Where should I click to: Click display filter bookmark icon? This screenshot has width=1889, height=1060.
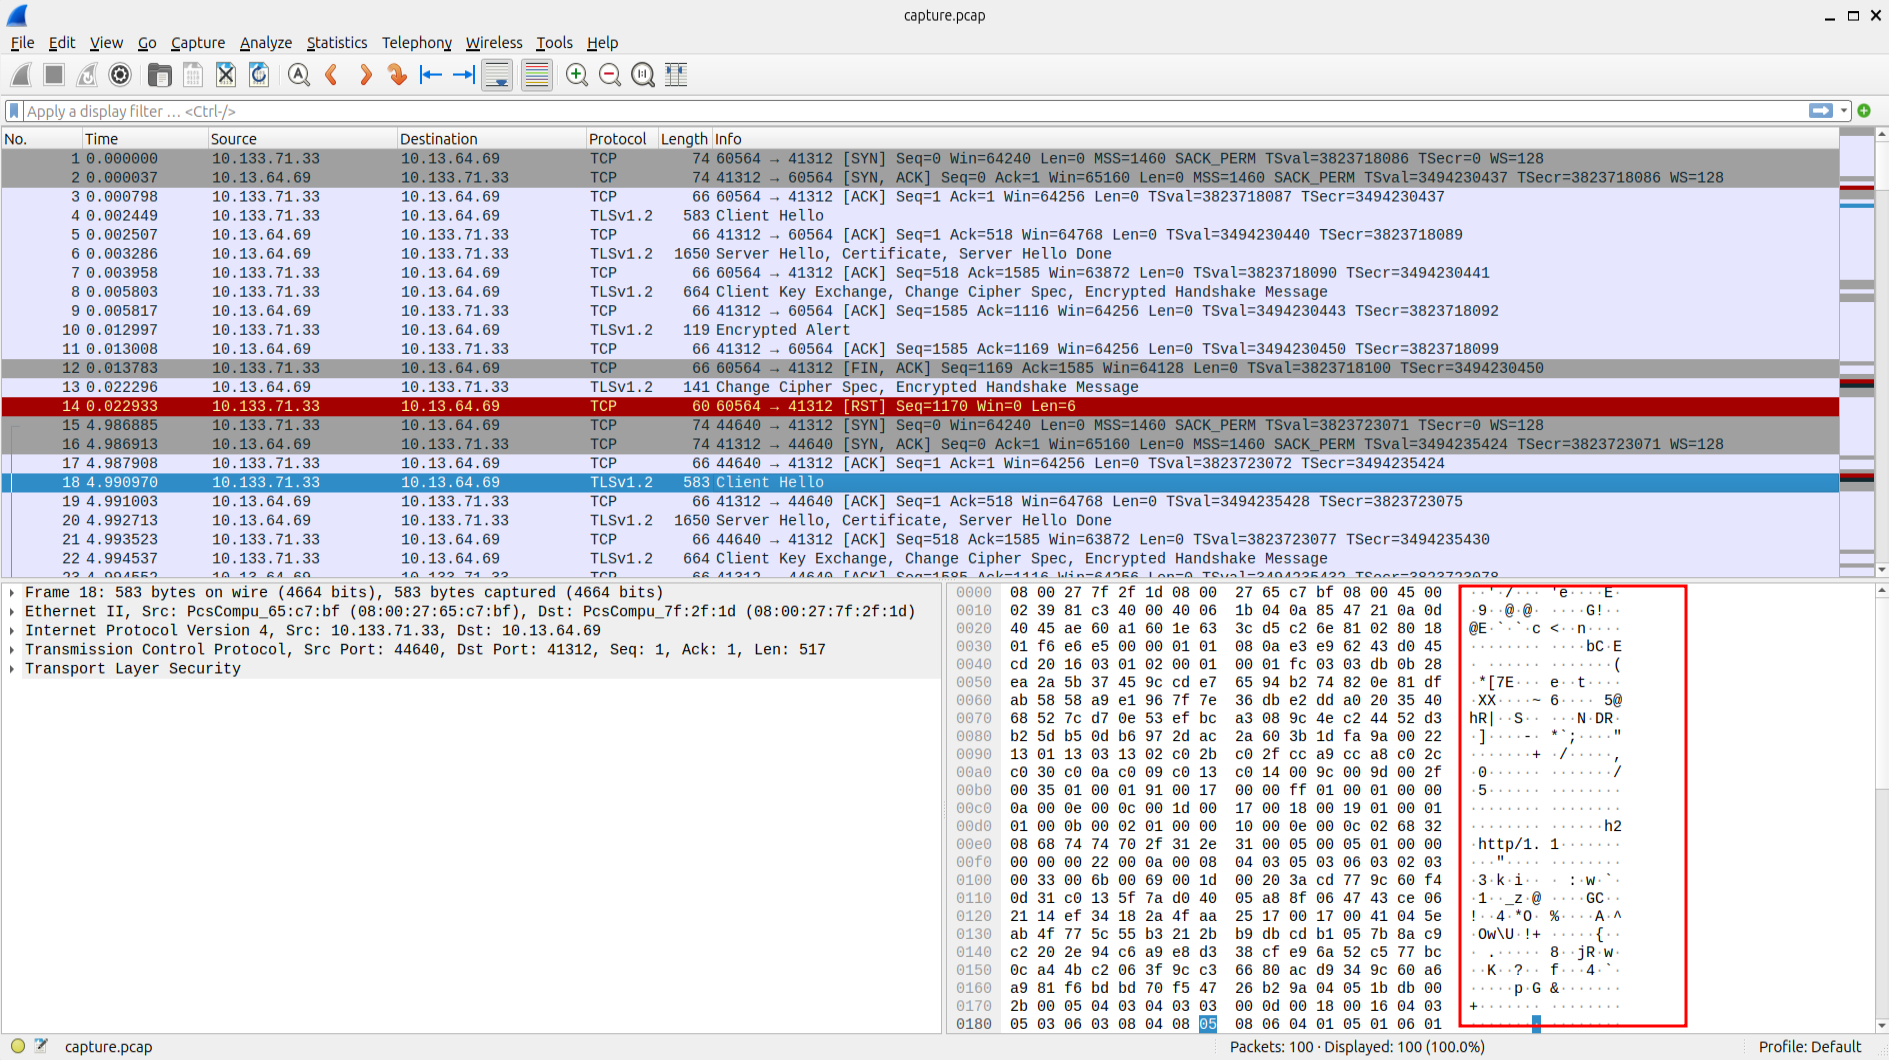point(14,111)
